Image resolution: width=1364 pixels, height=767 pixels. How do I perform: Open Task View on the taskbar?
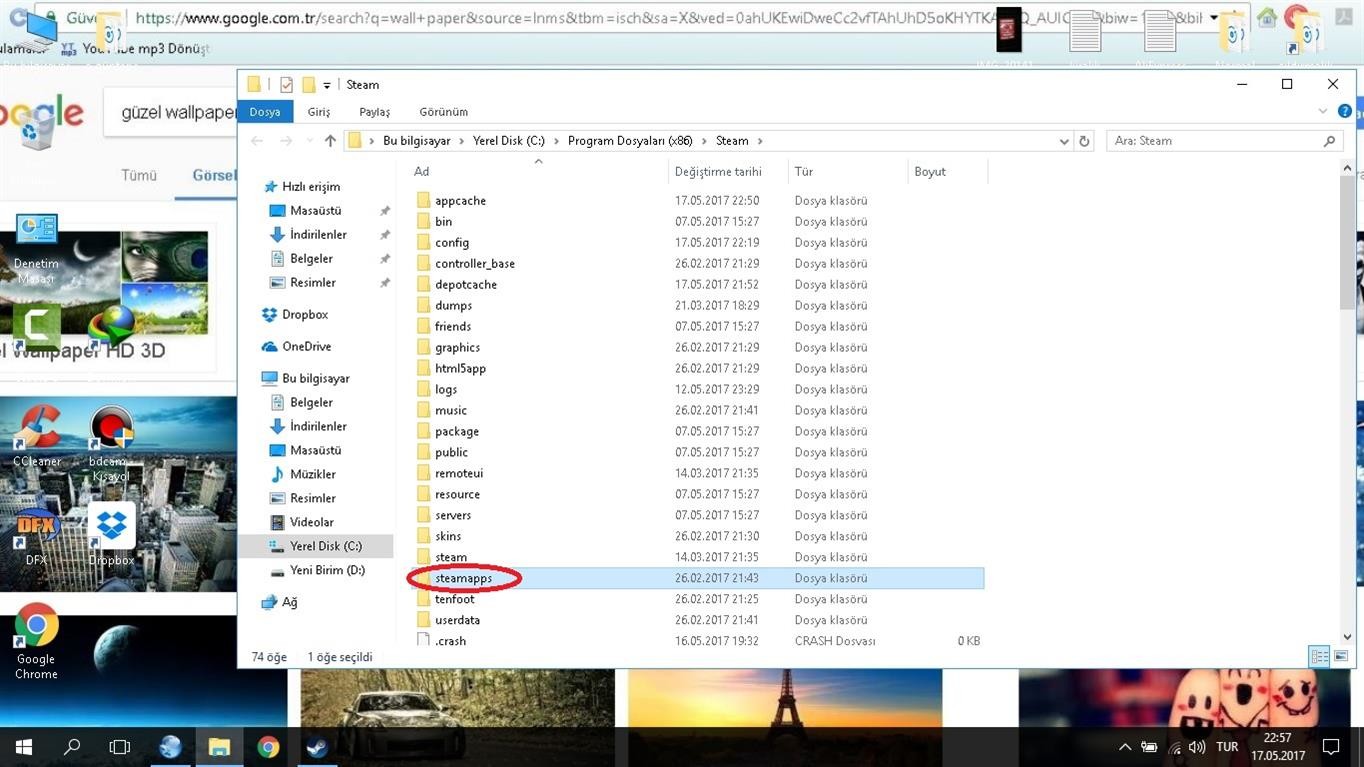point(120,747)
